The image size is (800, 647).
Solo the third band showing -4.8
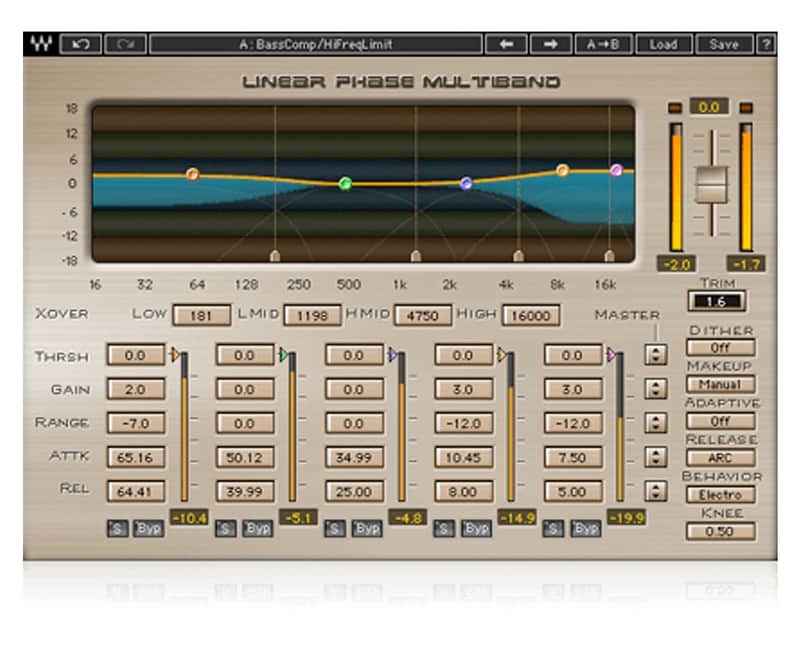tap(335, 529)
